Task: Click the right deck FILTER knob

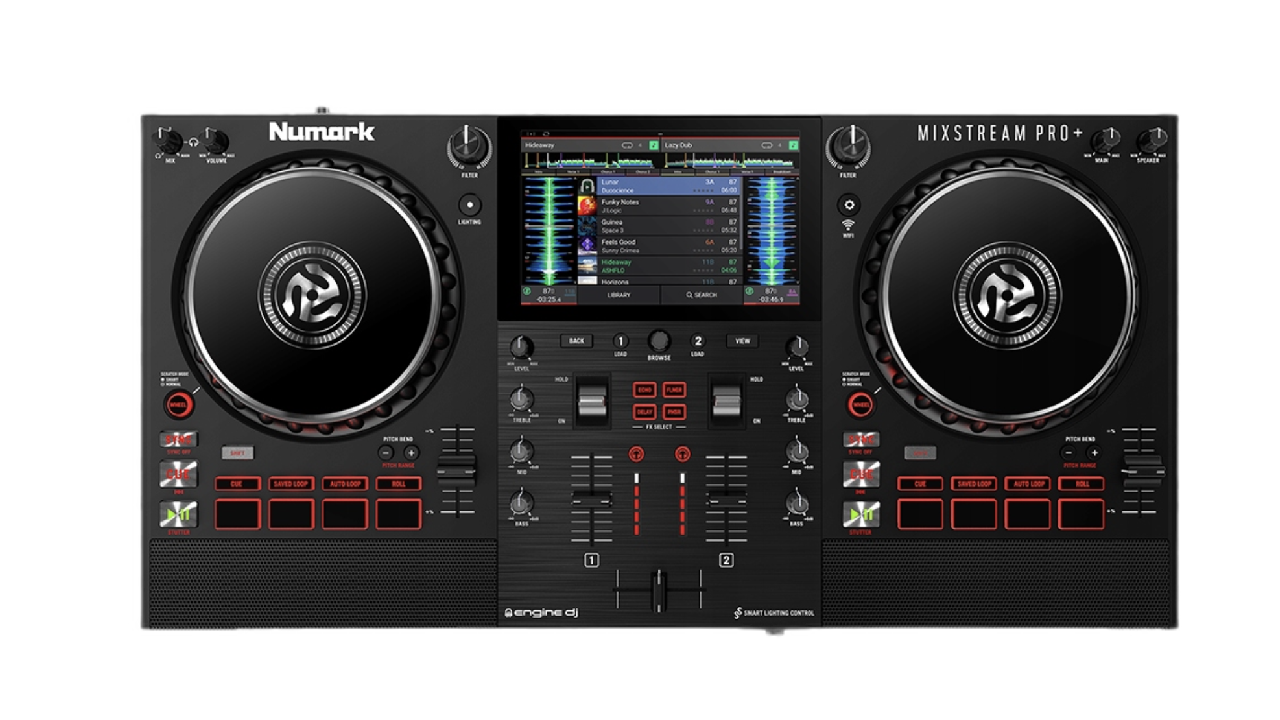Action: click(x=850, y=147)
